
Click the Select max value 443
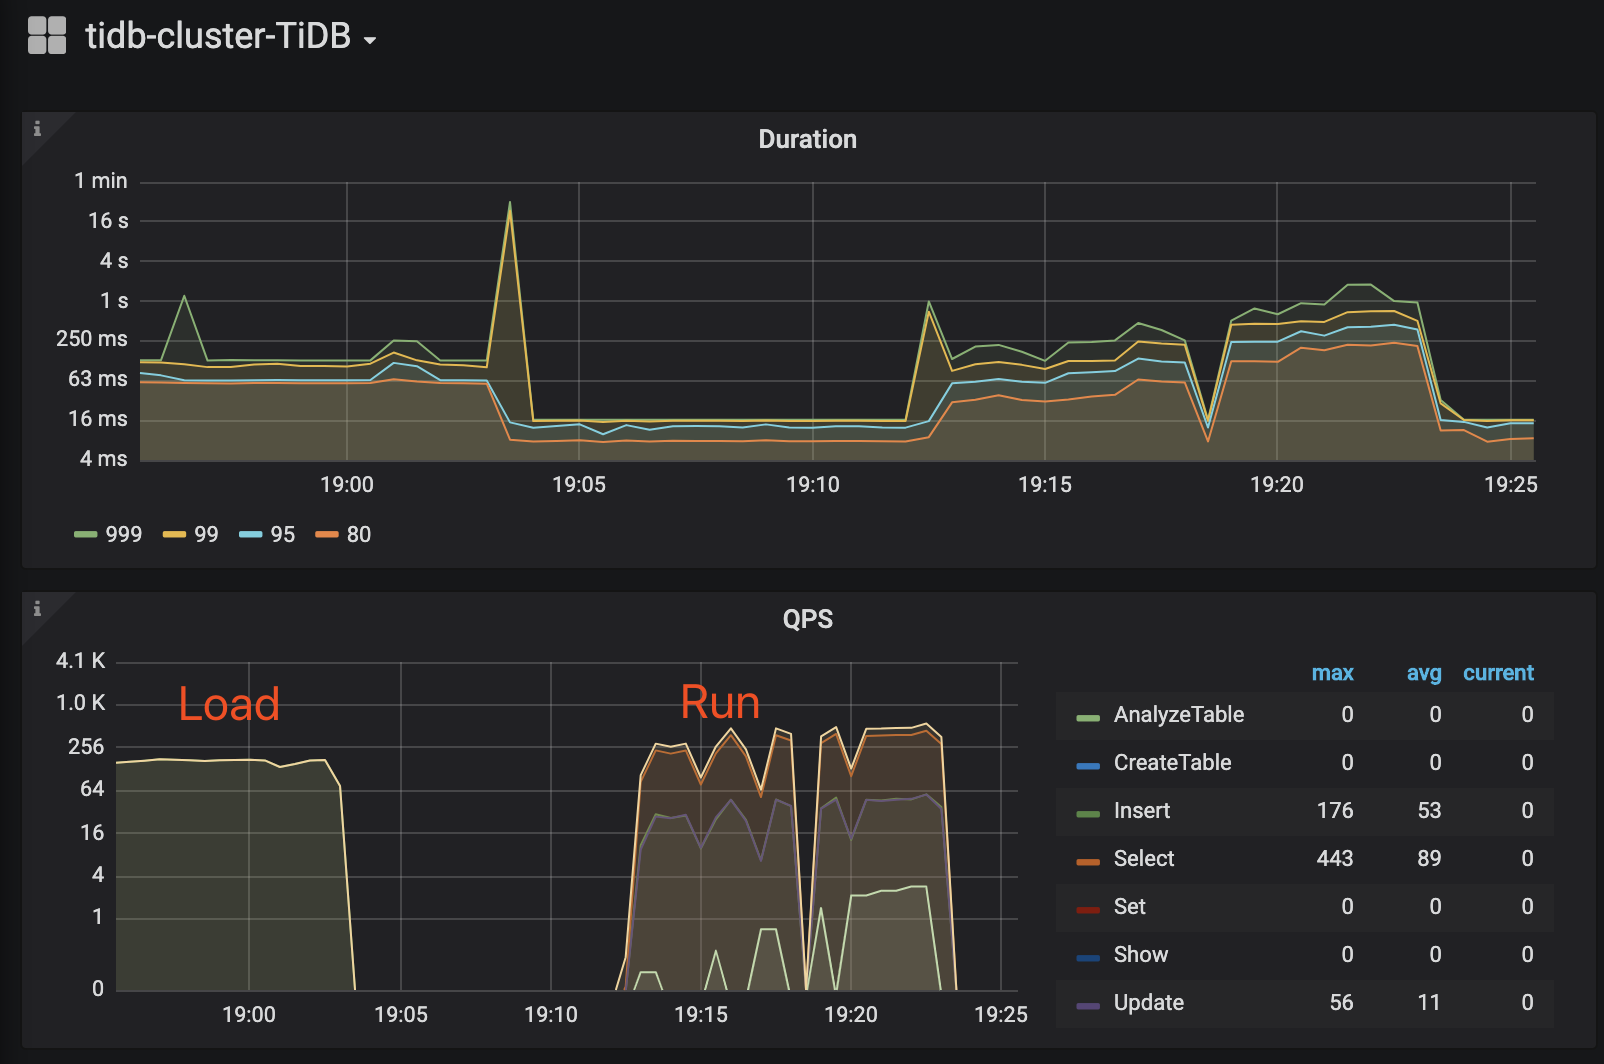pos(1335,858)
